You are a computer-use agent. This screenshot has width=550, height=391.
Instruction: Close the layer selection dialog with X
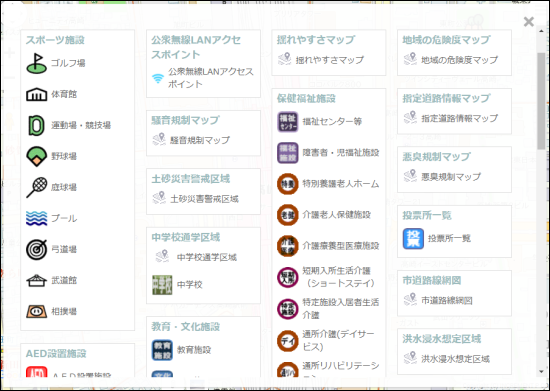click(529, 22)
